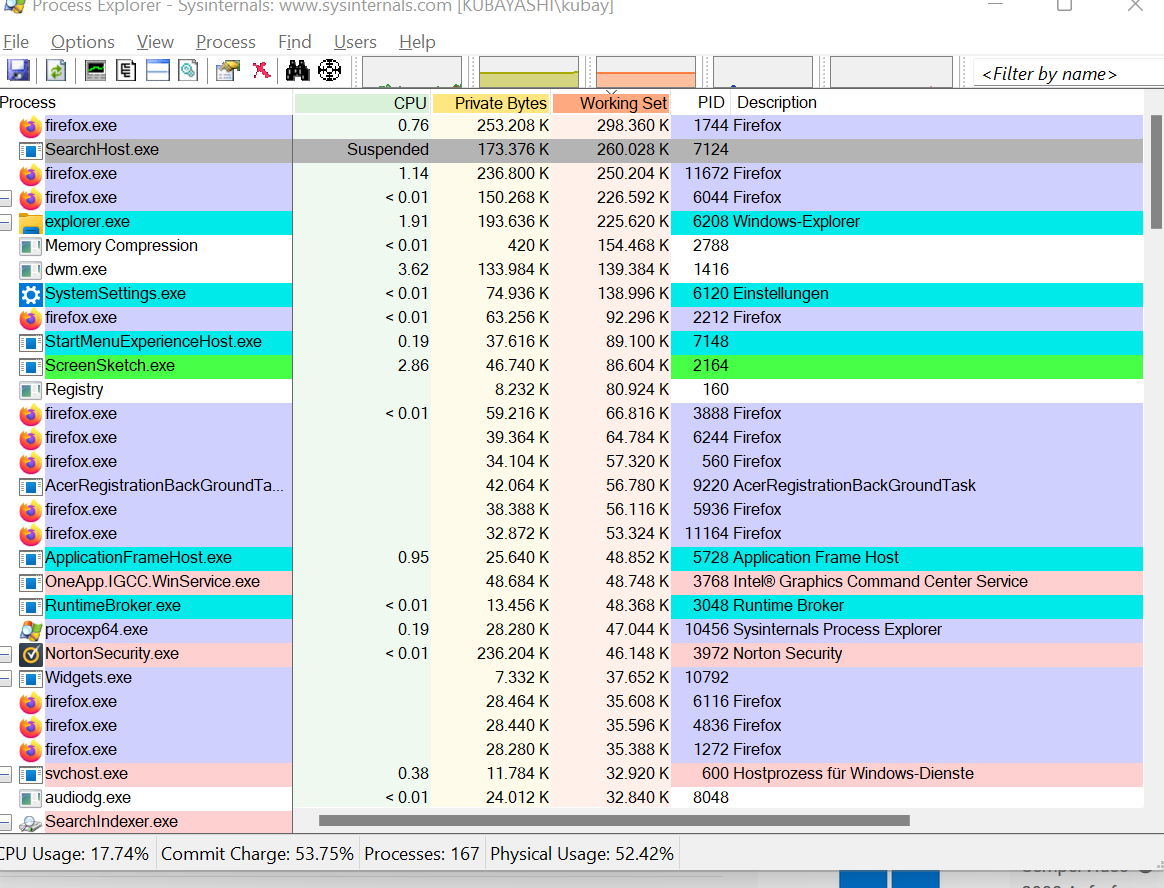Click the orange physical memory mini graph
Image resolution: width=1164 pixels, height=888 pixels.
coord(646,73)
